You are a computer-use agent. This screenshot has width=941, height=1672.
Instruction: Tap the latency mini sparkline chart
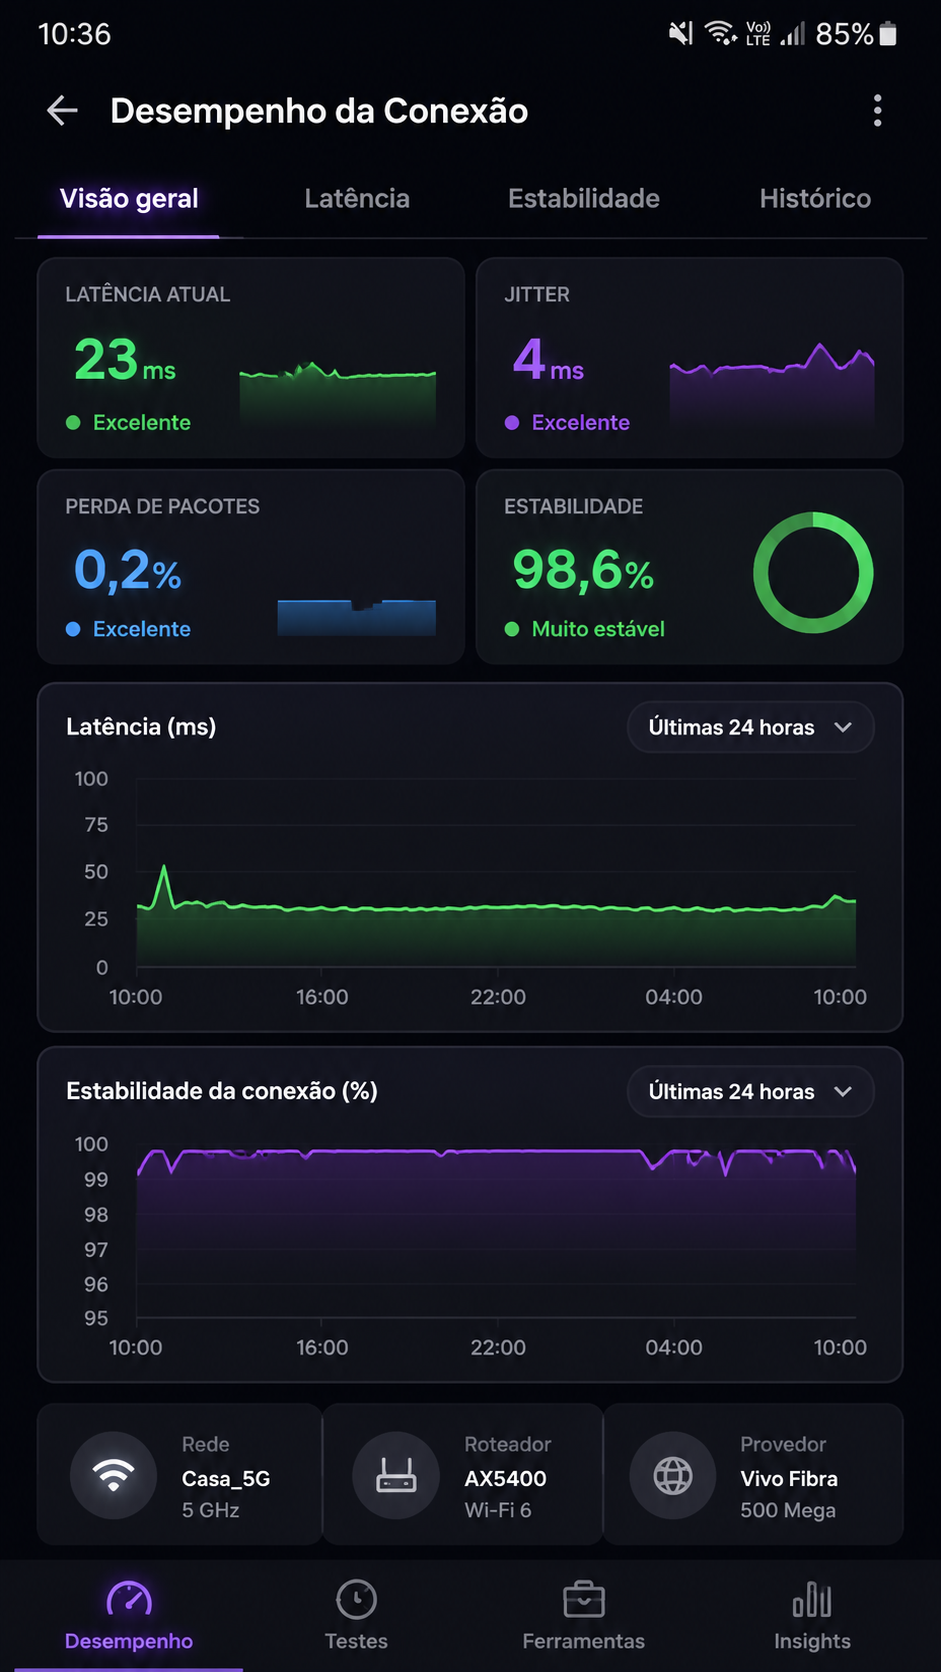(338, 394)
